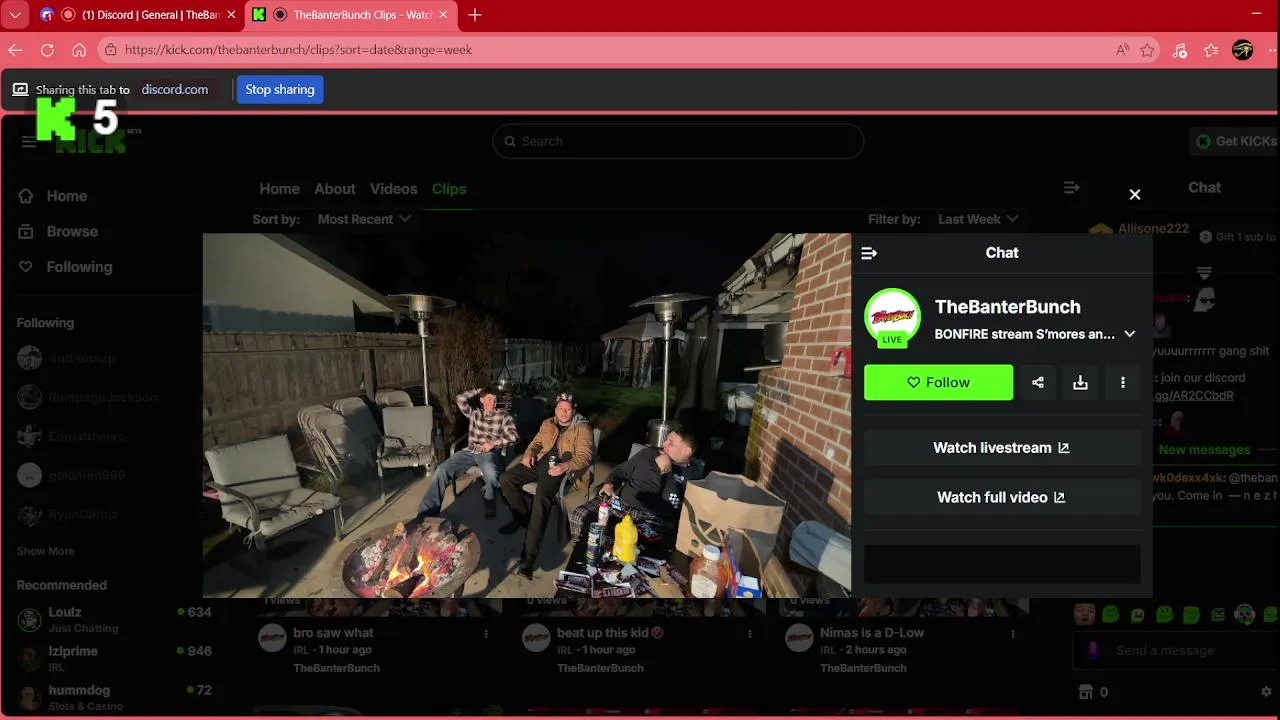Open chat settings gear icon
The image size is (1280, 720).
click(x=1266, y=692)
